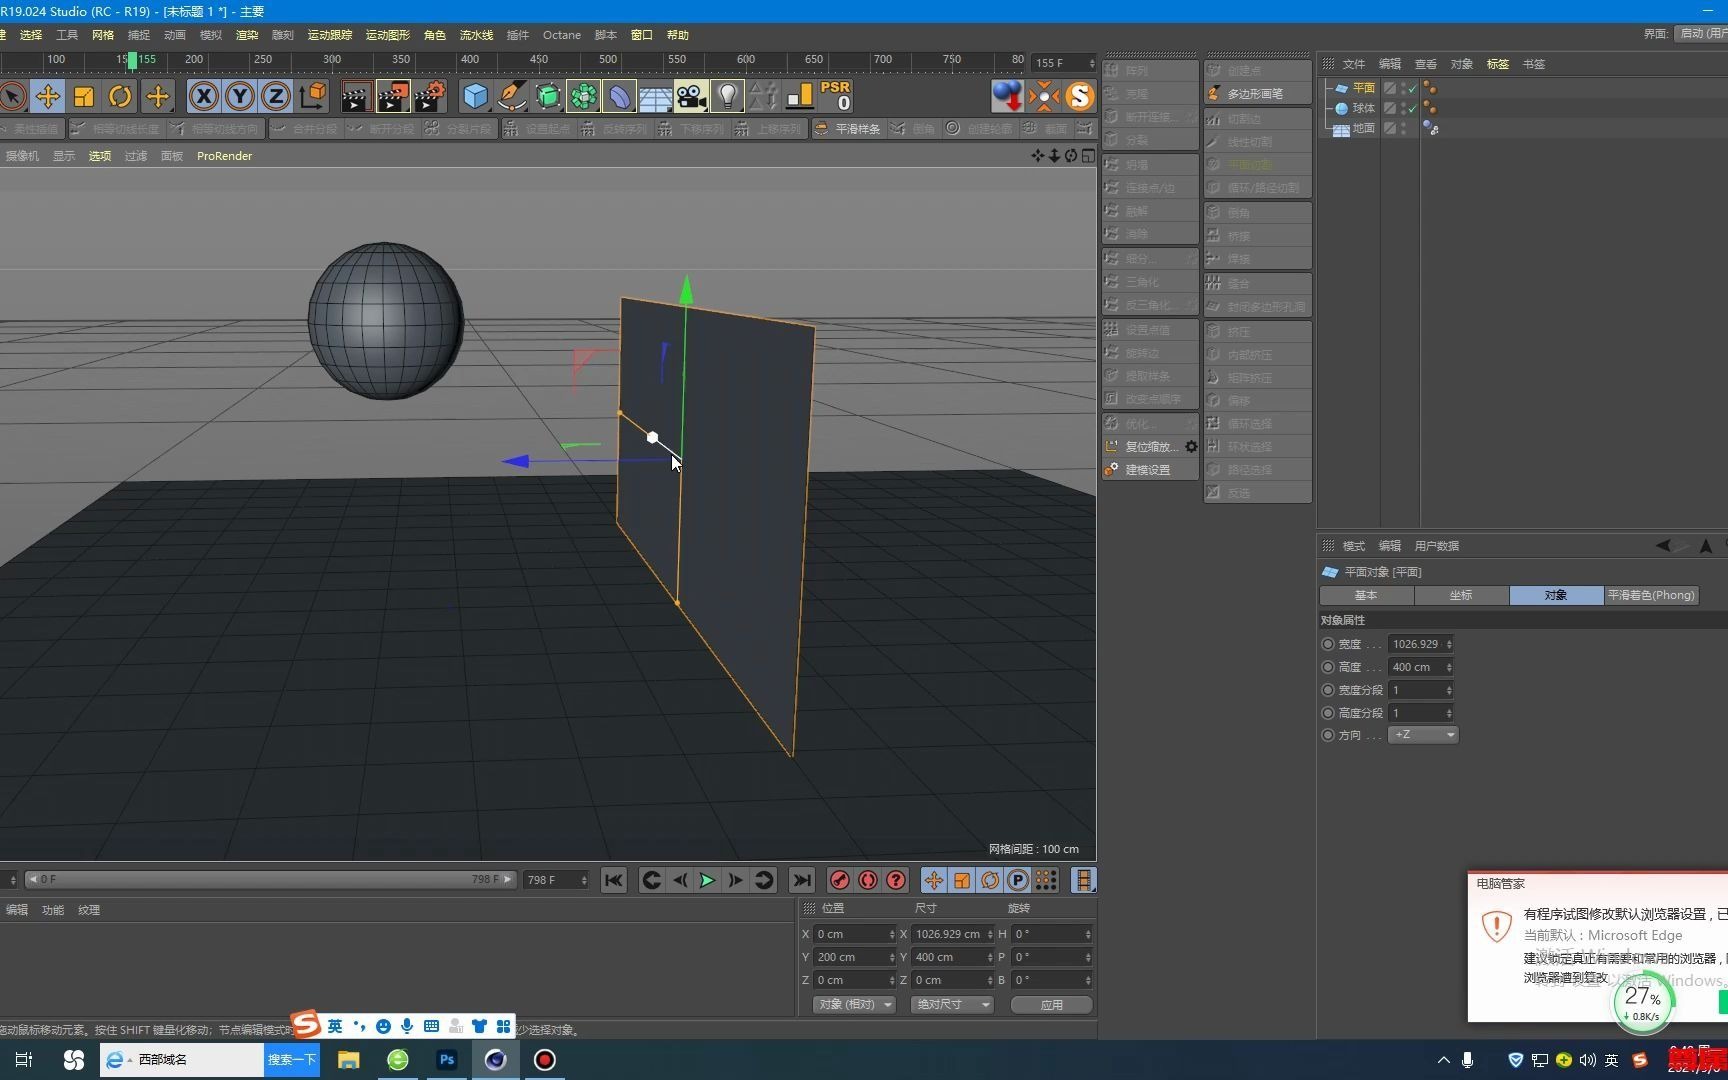Image resolution: width=1728 pixels, height=1080 pixels.
Task: Activate the Rotate tool
Action: click(120, 97)
